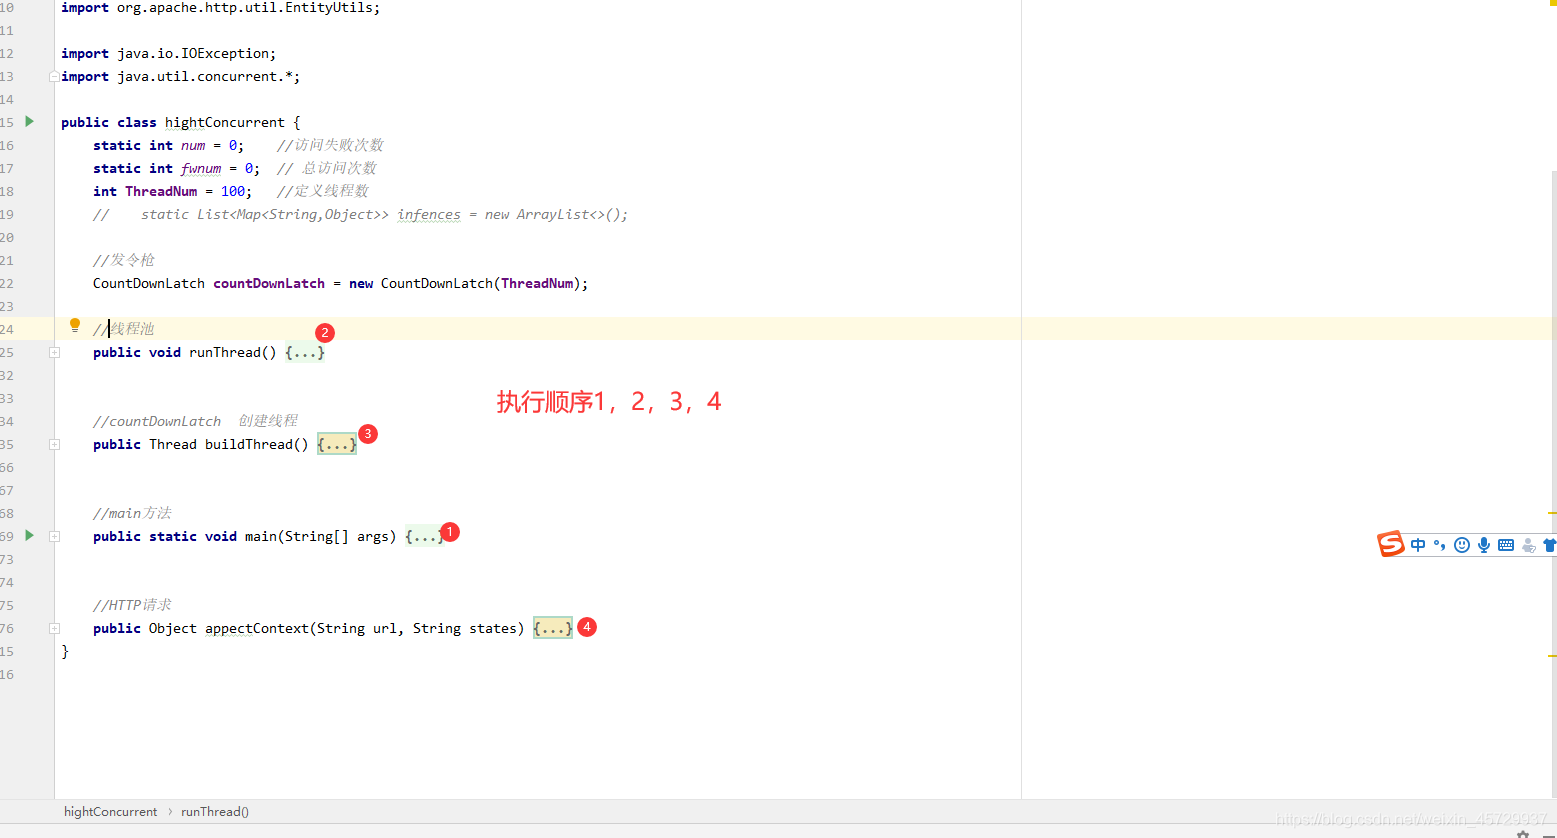The height and width of the screenshot is (838, 1557).
Task: Click the variable 'num' declaration
Action: (193, 145)
